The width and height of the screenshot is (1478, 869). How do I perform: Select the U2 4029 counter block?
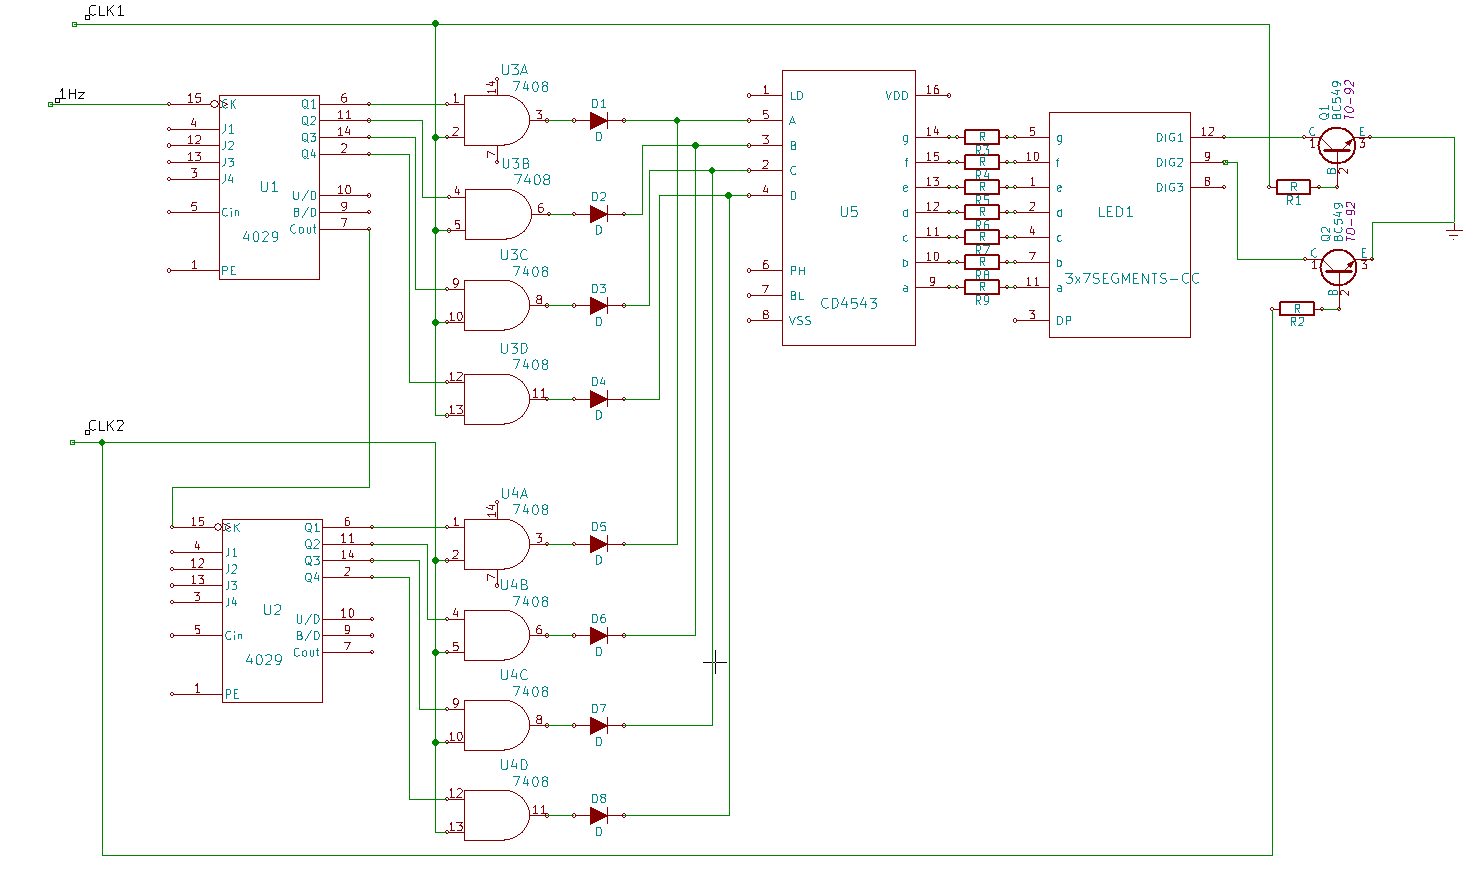coord(272,610)
